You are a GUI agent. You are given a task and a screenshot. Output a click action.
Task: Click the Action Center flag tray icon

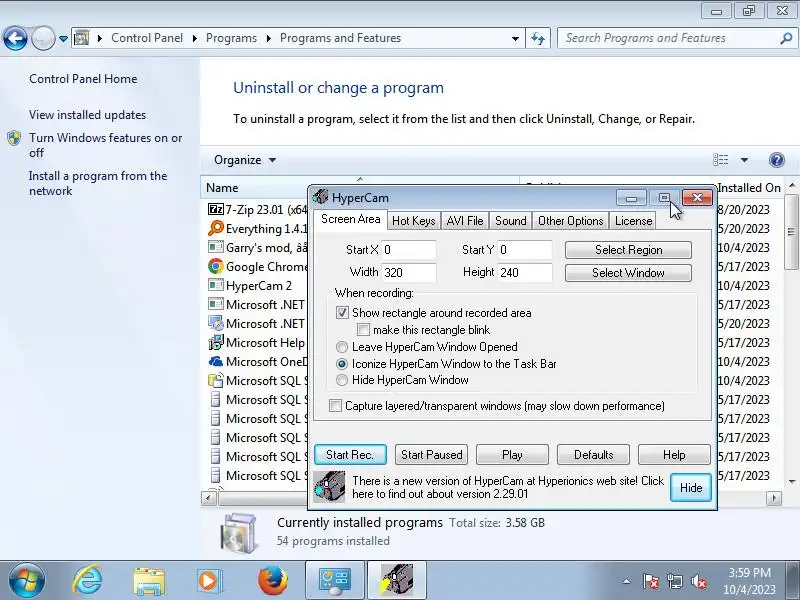(651, 581)
